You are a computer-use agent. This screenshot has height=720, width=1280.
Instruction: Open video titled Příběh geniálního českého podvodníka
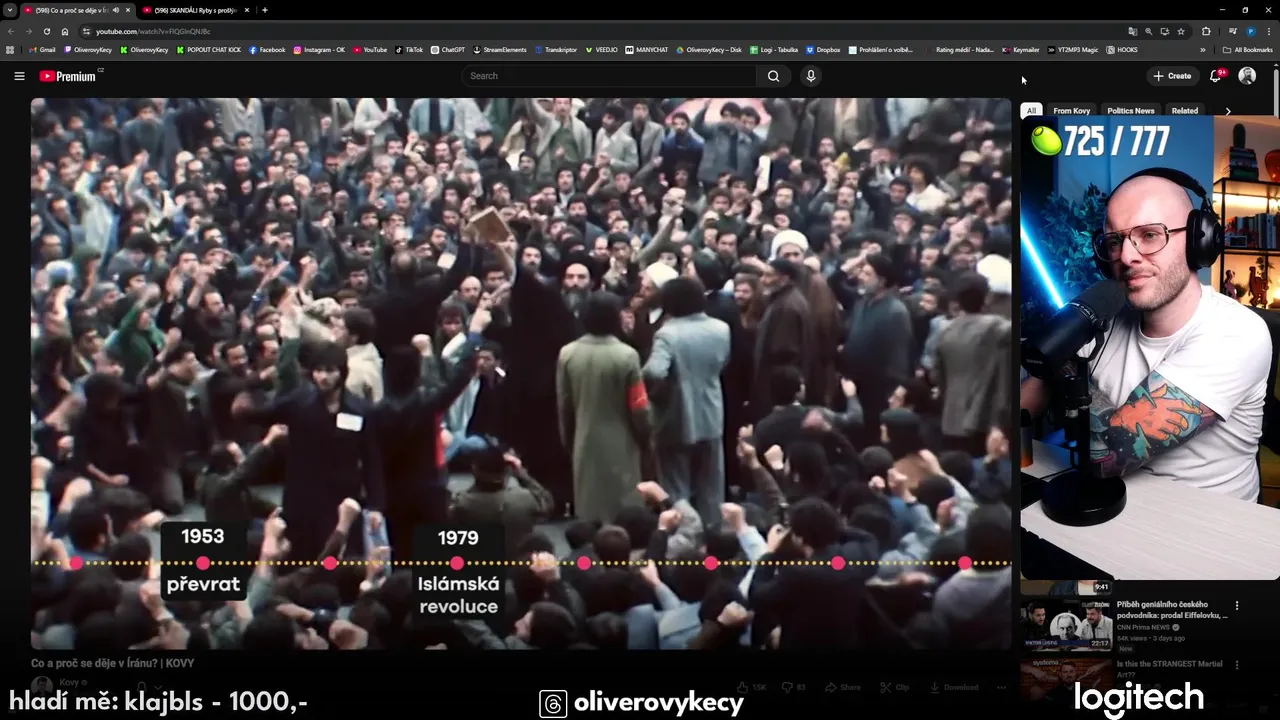point(1172,610)
